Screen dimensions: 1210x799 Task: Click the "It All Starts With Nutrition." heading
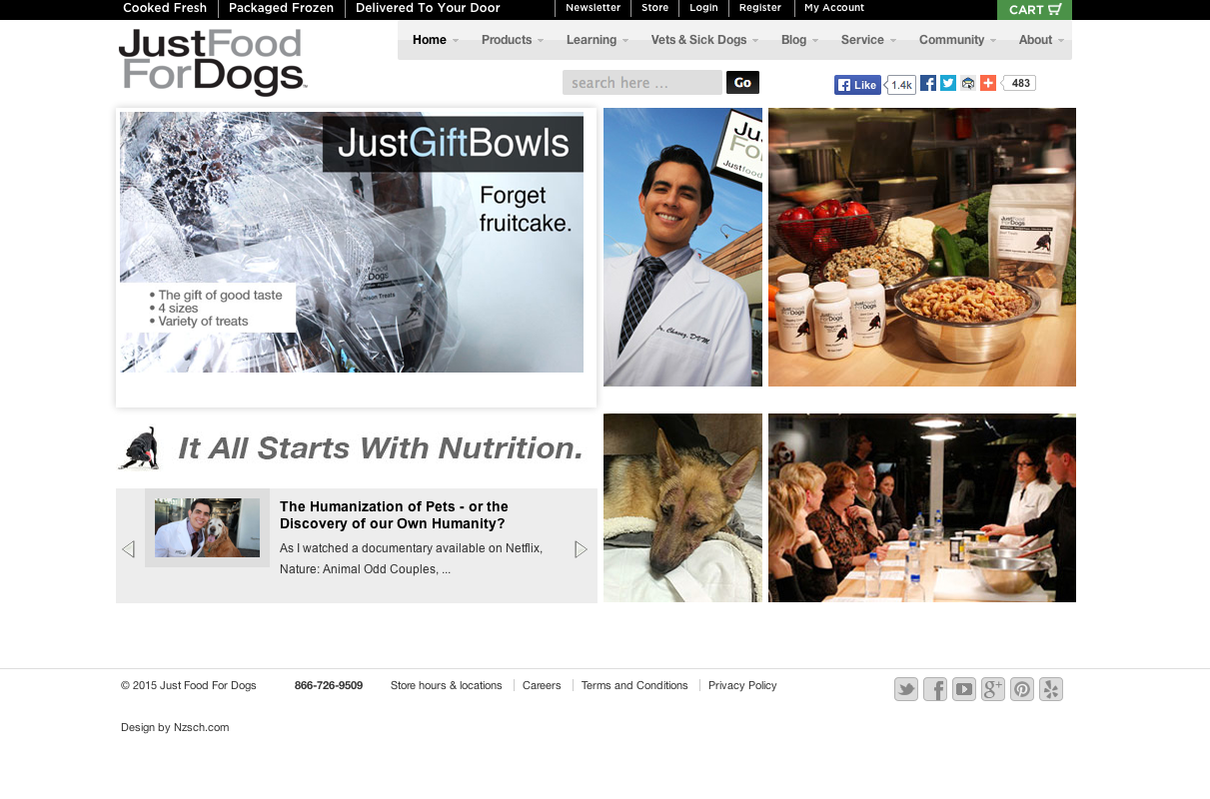pyautogui.click(x=380, y=449)
